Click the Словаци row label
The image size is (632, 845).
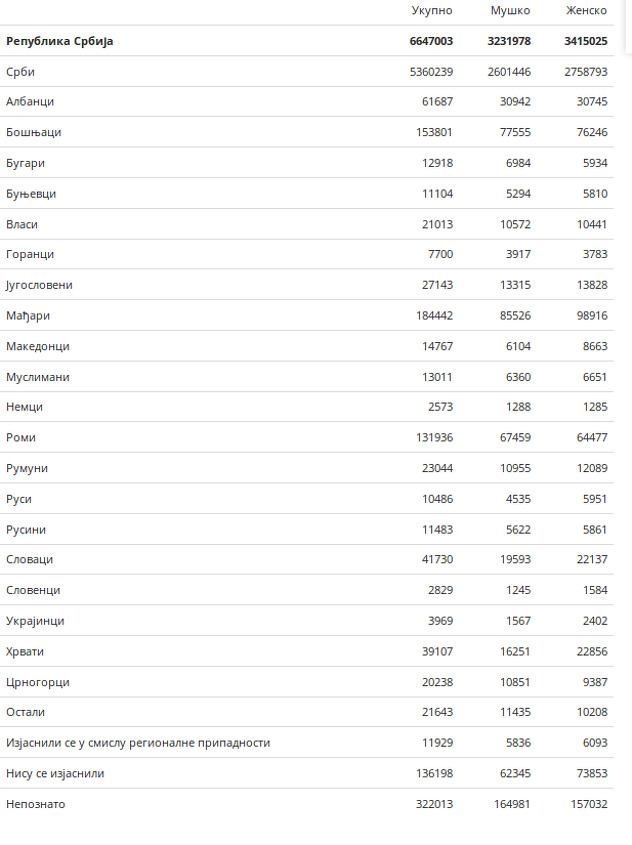coord(29,560)
